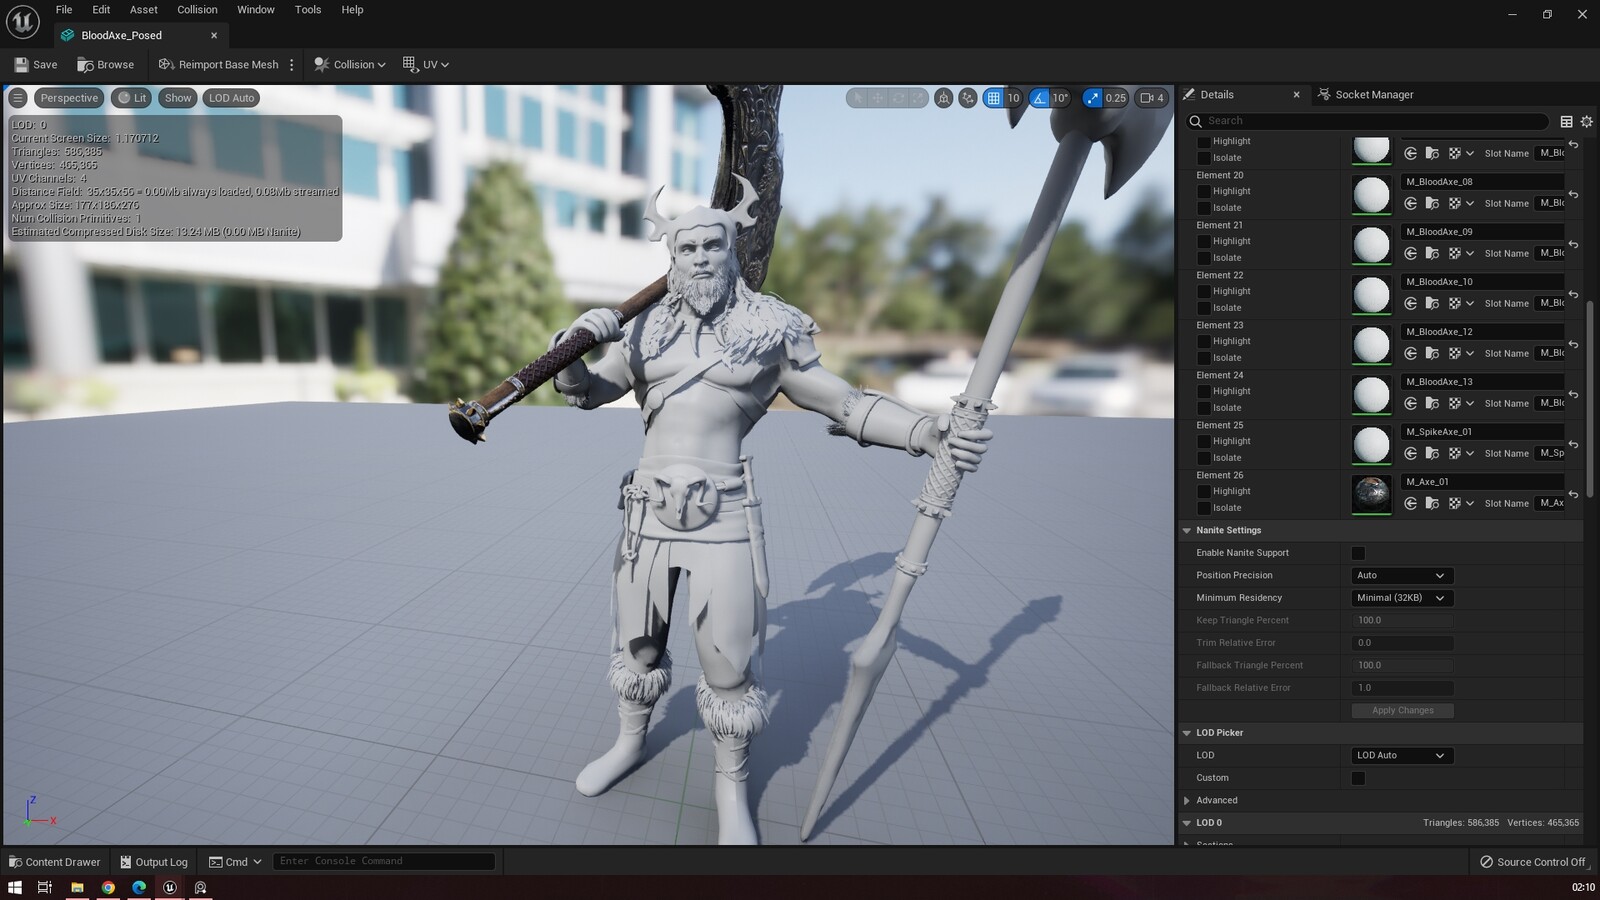Switch to the Details tab
The height and width of the screenshot is (900, 1600).
(x=1217, y=95)
